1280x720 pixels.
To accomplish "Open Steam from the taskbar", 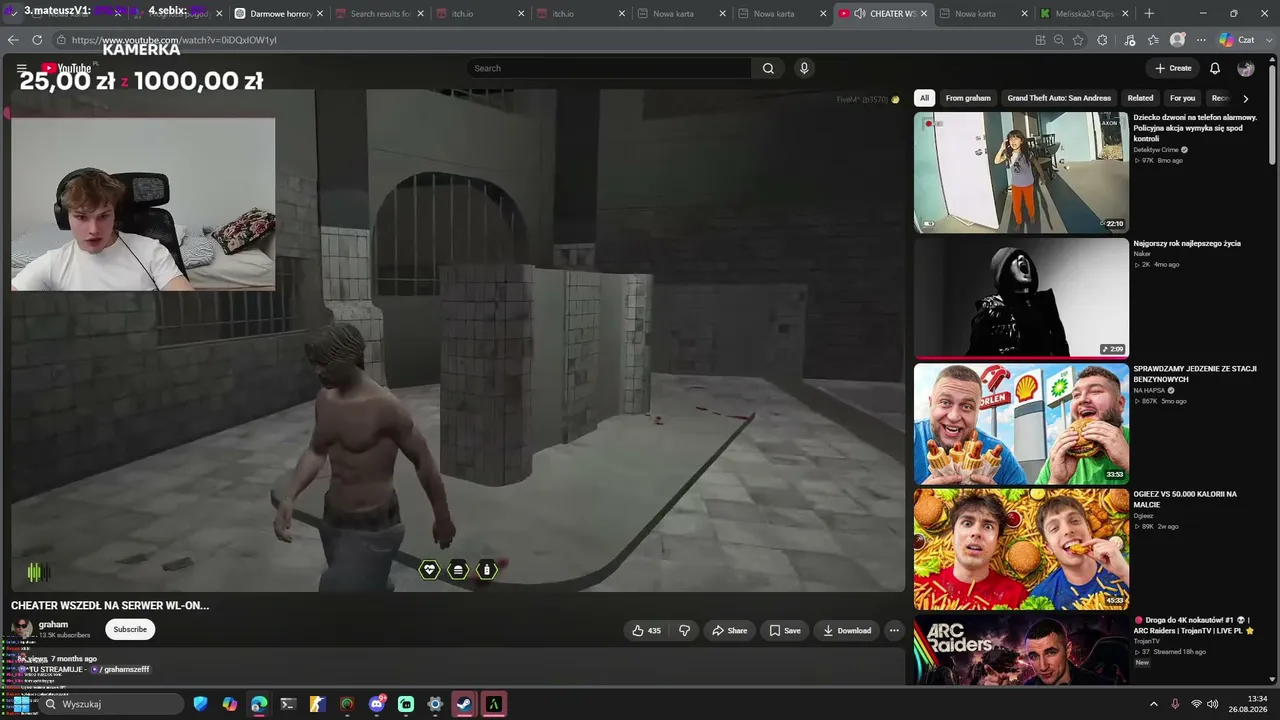I will (x=464, y=704).
